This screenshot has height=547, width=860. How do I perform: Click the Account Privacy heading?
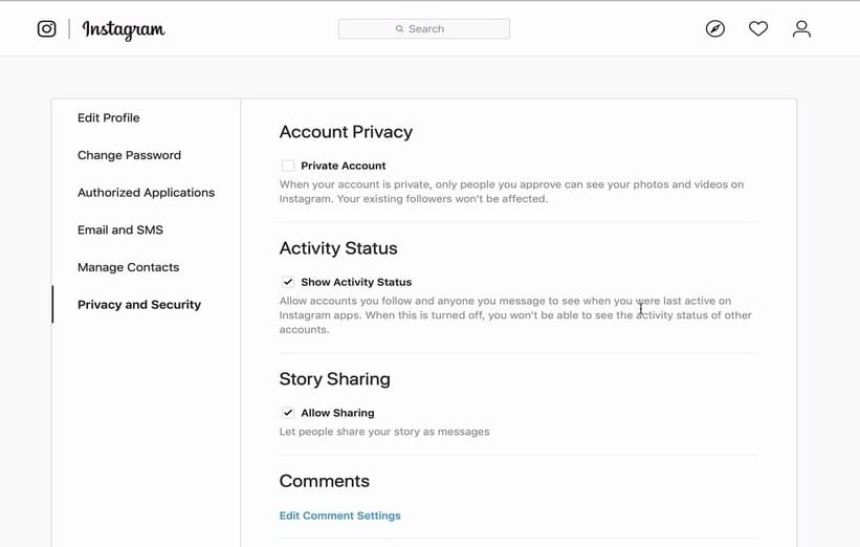346,132
